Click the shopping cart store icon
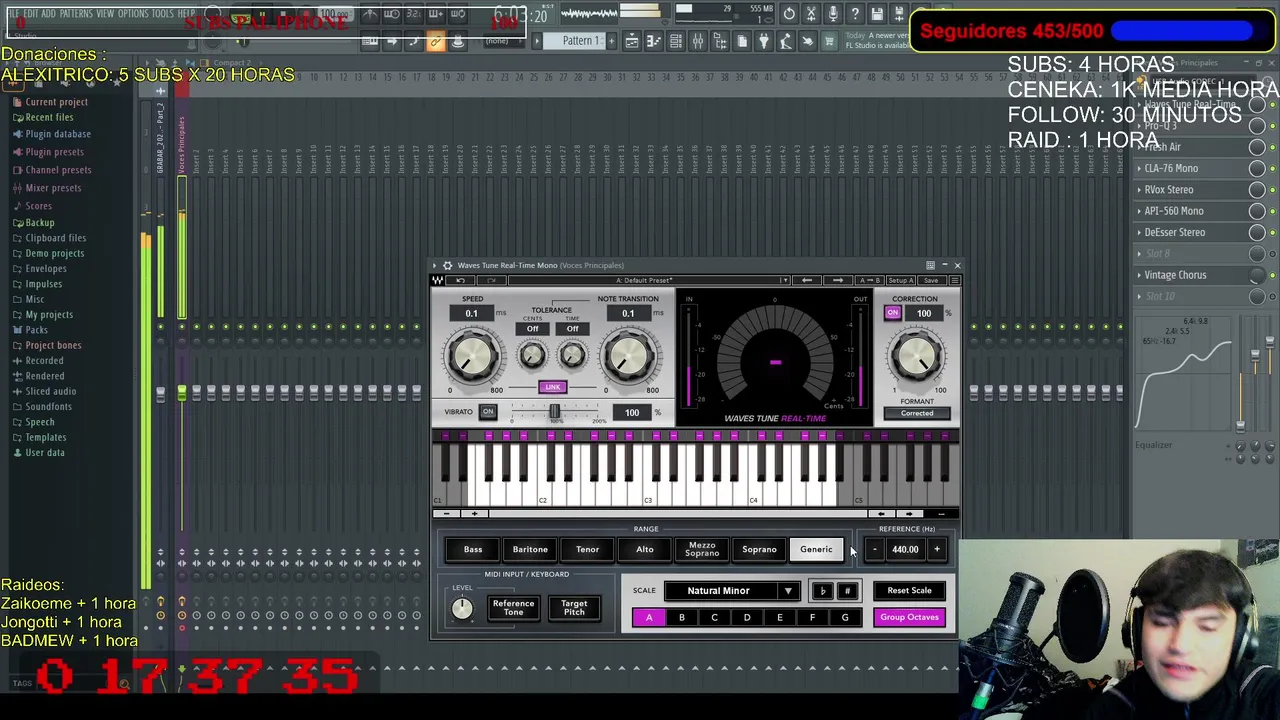 click(x=829, y=41)
